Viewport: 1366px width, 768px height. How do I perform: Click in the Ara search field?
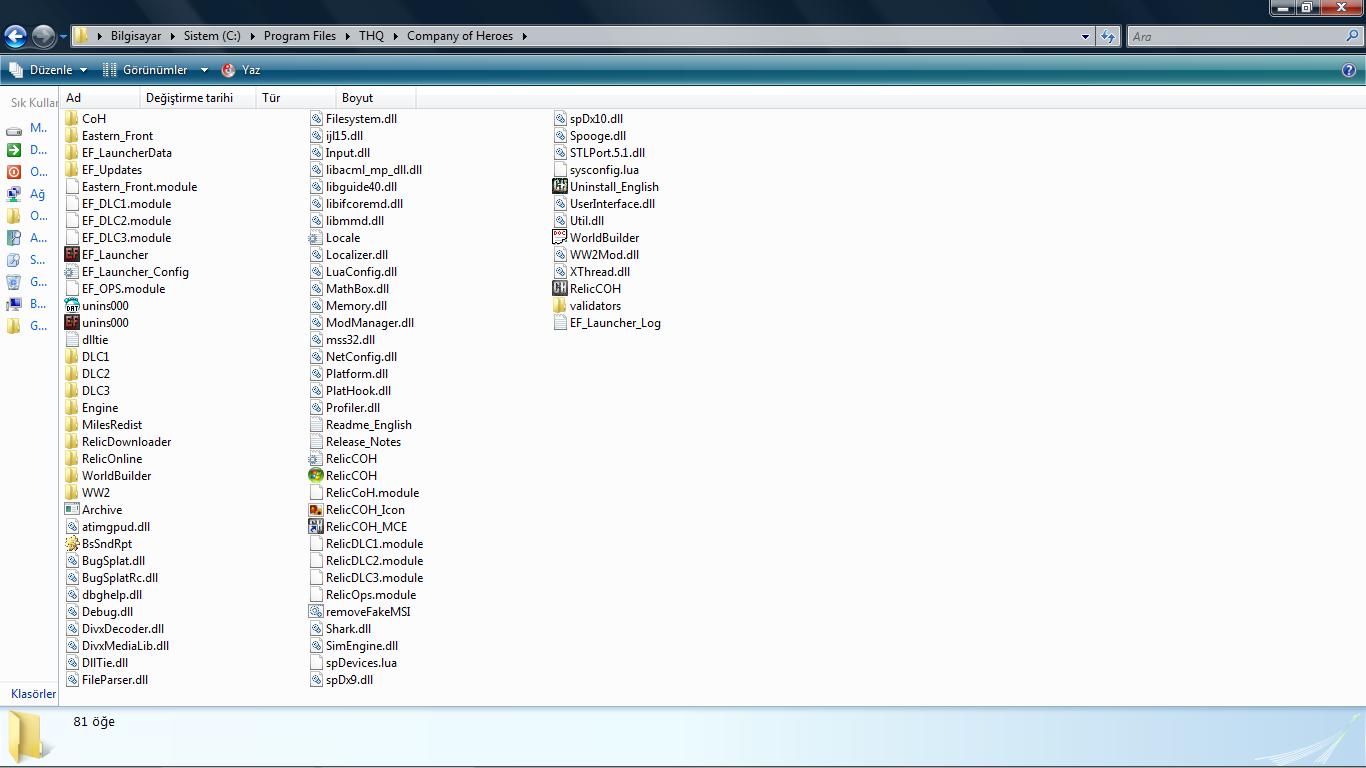(x=1237, y=36)
